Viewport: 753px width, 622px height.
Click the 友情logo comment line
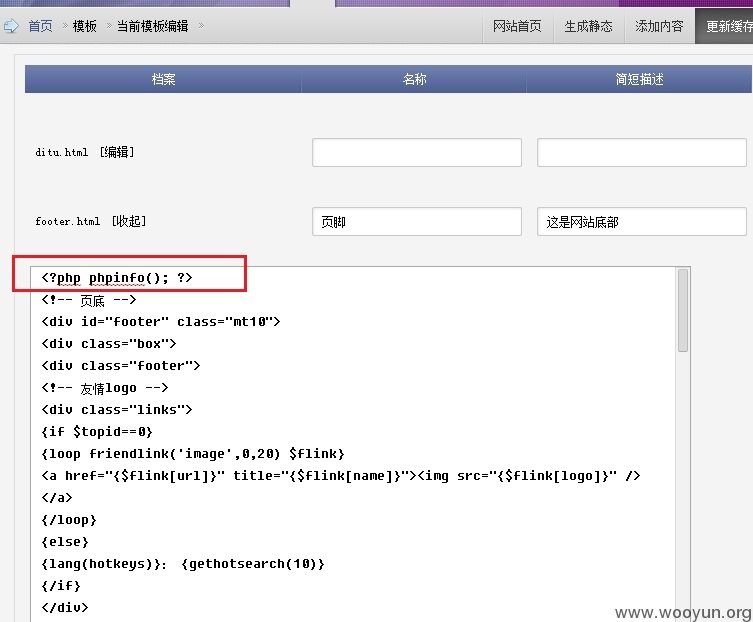(105, 388)
